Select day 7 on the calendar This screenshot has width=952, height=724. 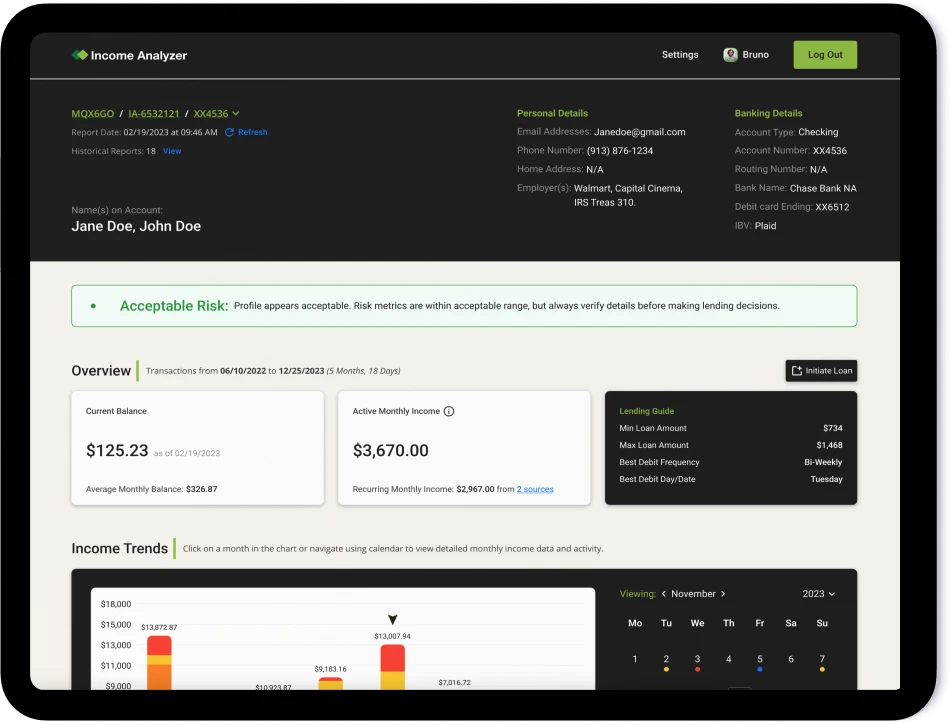point(822,658)
